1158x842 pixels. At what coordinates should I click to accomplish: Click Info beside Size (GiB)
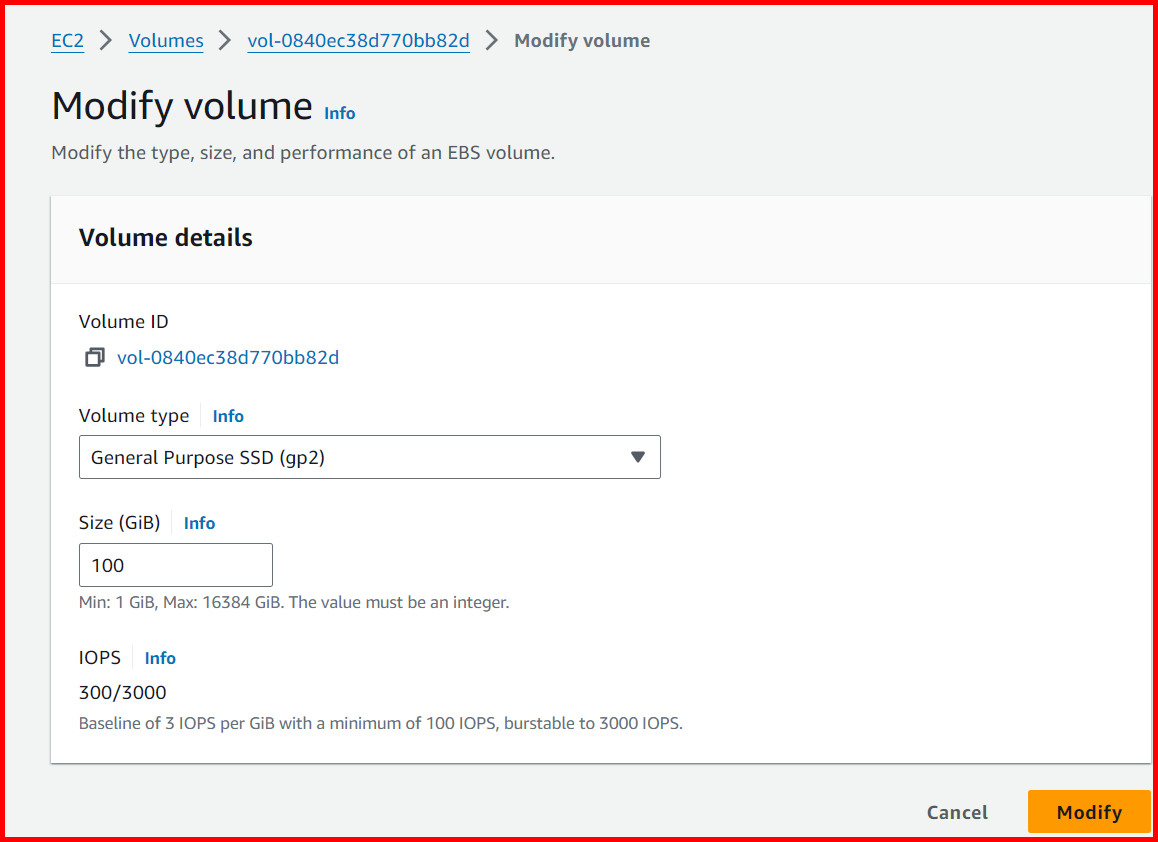pyautogui.click(x=199, y=523)
